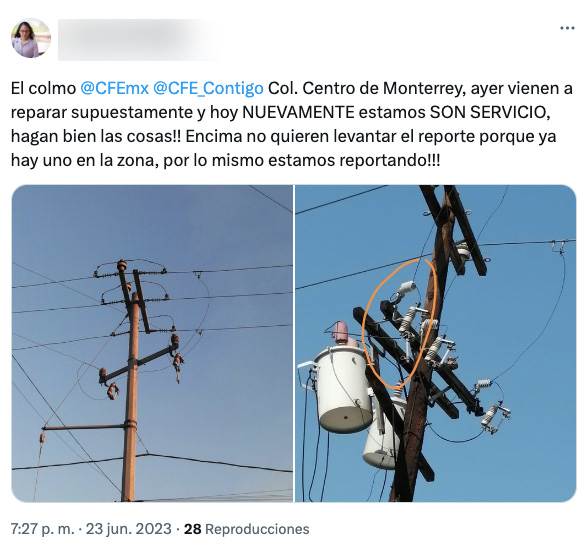Select the tweet text starting with El colmo
586x547 pixels.
tap(292, 124)
